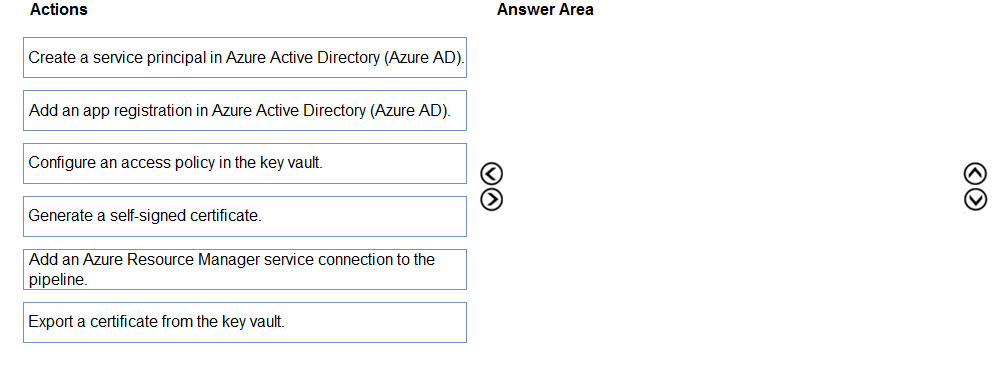Choose Export a certificate from key vault
994x370 pixels.
245,322
